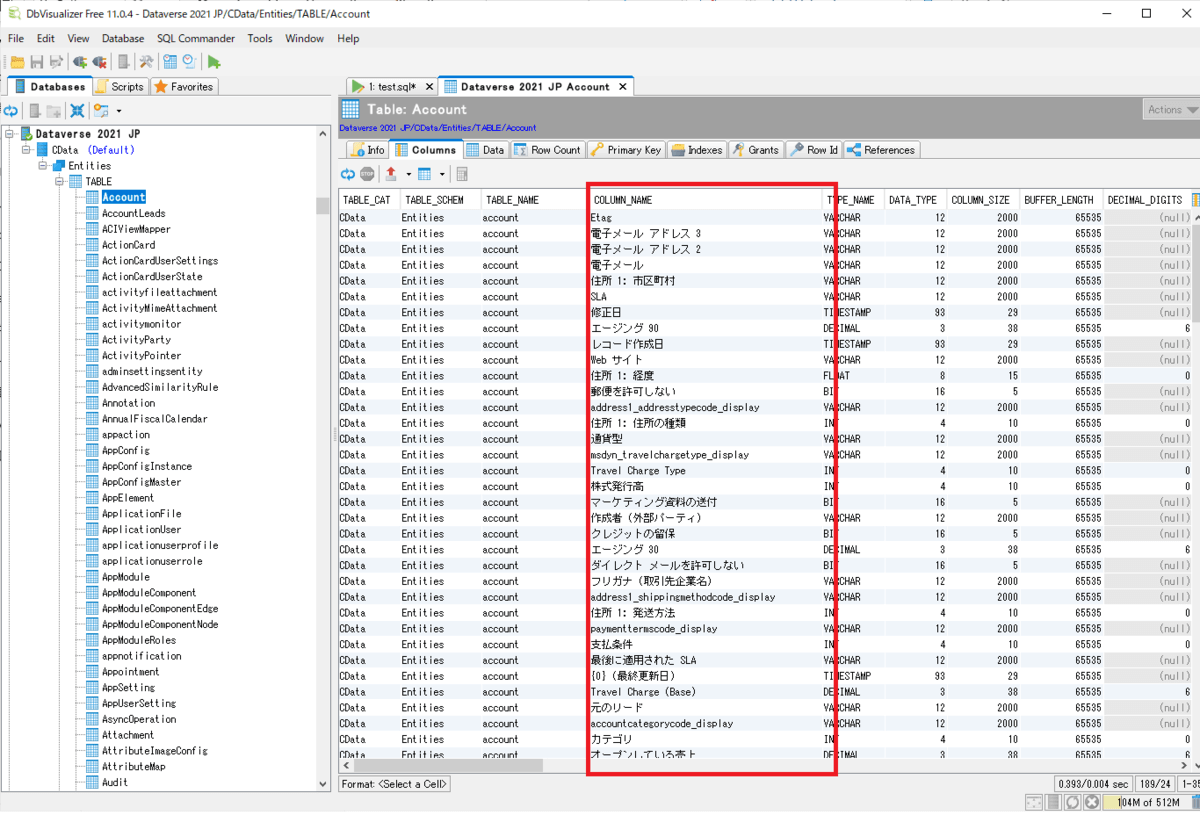Image resolution: width=1200 pixels, height=815 pixels.
Task: Select the ActivityParty table in tree
Action: [x=136, y=340]
